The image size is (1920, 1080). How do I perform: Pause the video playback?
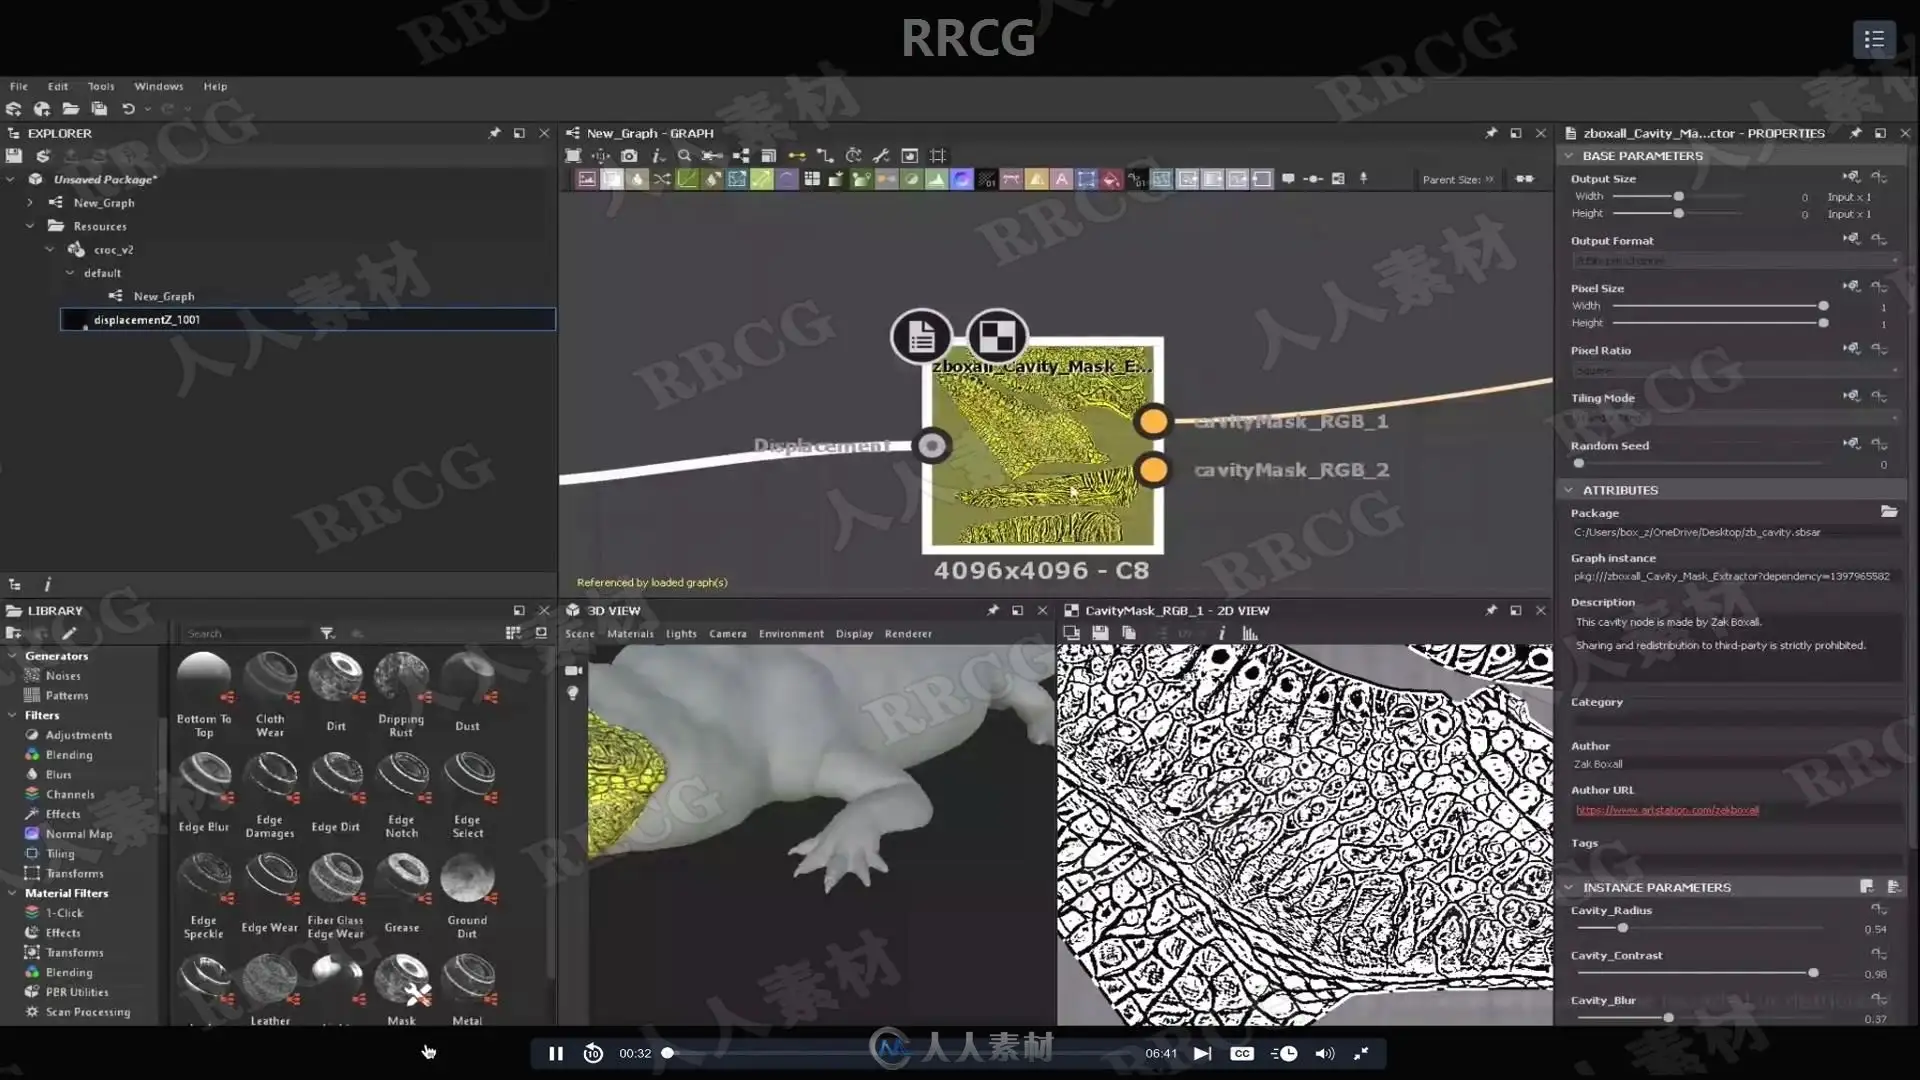[556, 1053]
